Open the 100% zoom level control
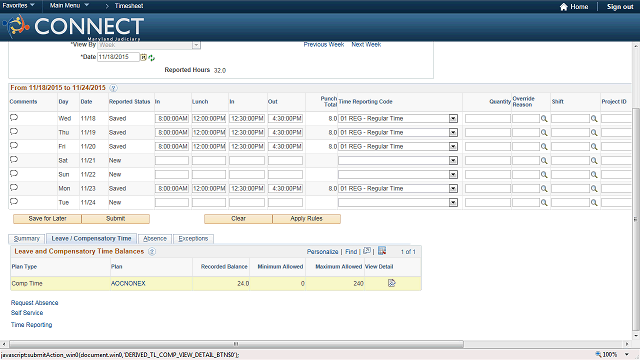Screen dimensions: 640x360 tap(612, 354)
